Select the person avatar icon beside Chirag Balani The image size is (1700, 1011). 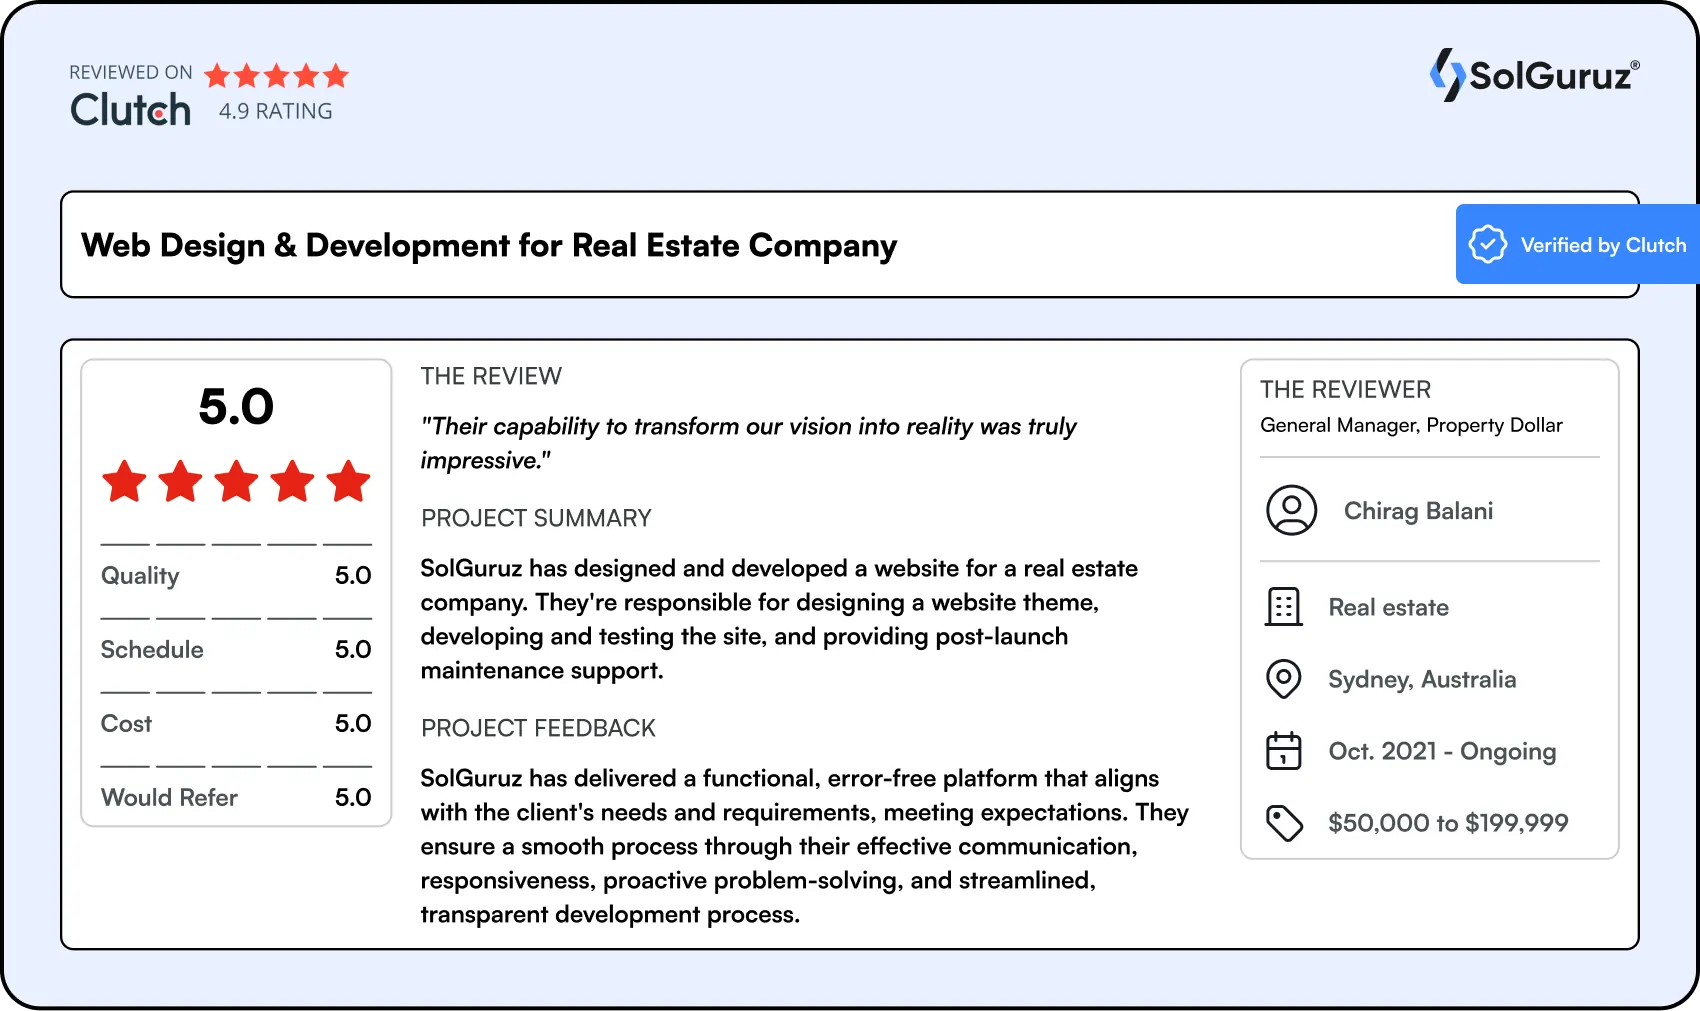coord(1290,510)
